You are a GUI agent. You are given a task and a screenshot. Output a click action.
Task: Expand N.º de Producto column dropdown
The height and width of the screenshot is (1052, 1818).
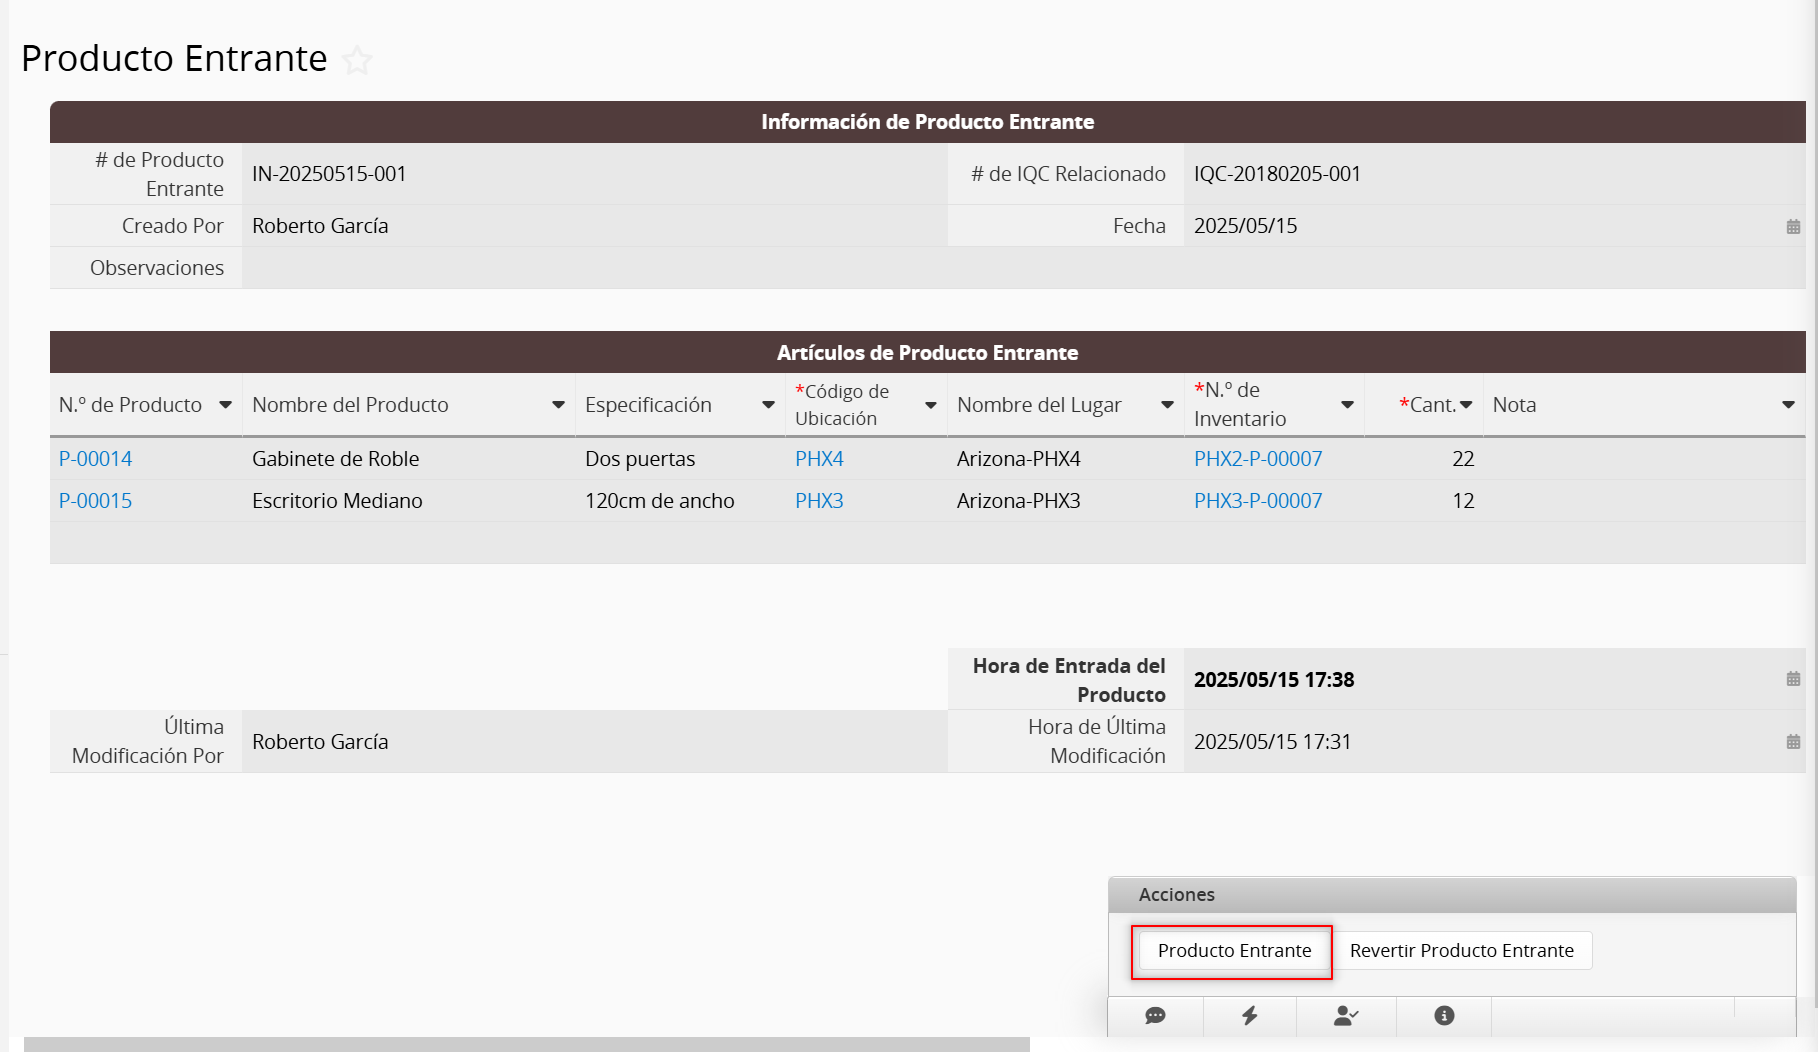[x=226, y=405]
